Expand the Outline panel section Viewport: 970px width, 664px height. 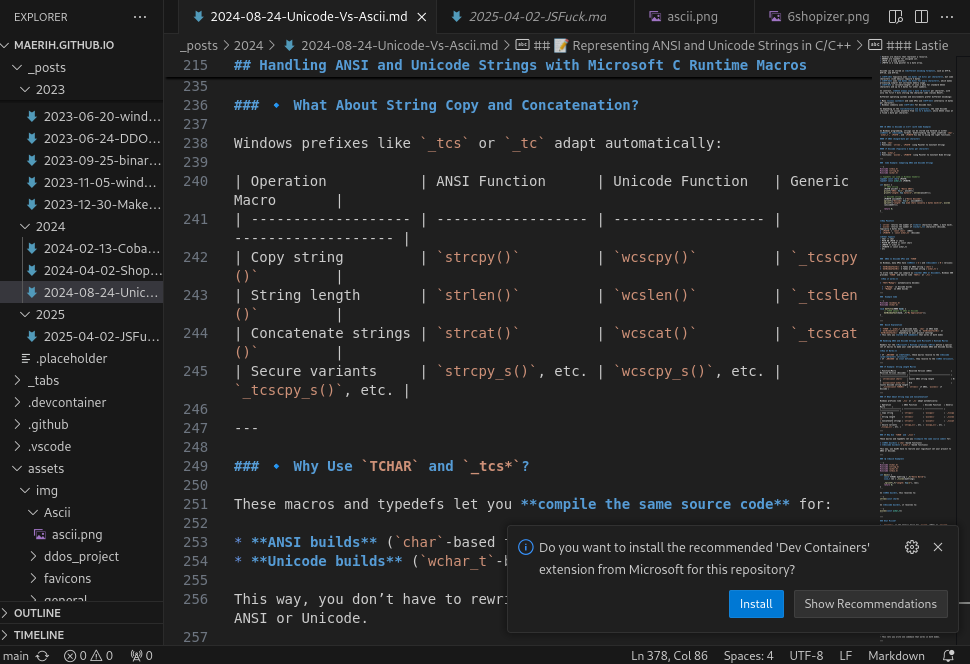[x=38, y=613]
